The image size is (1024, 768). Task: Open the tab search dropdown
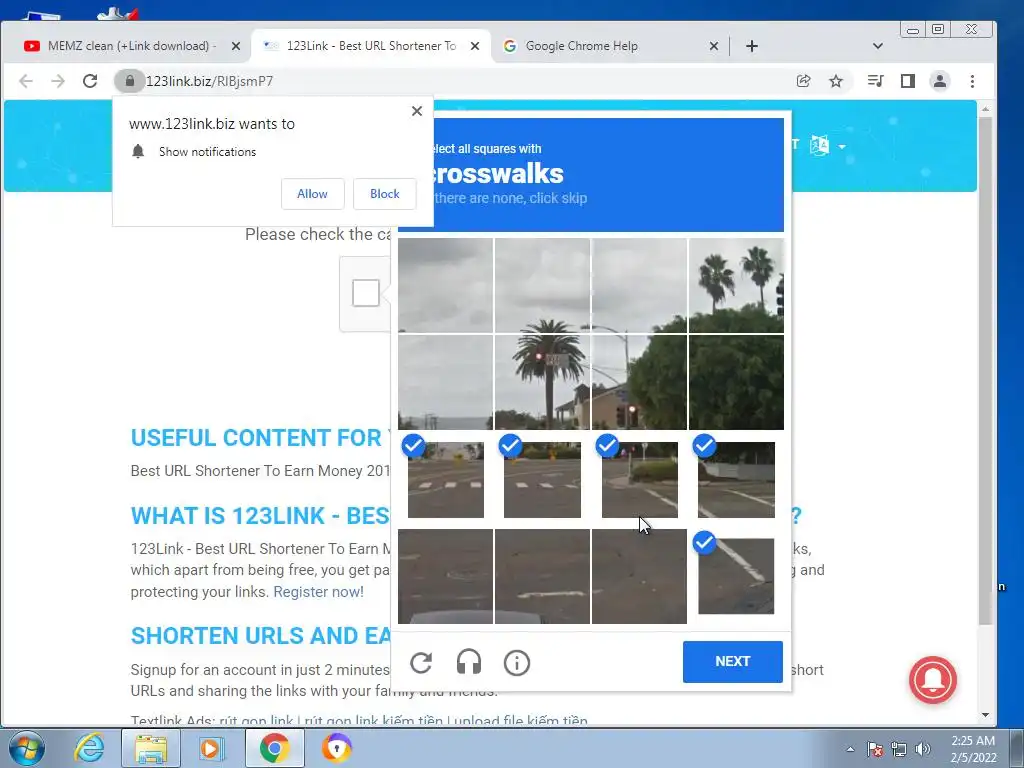click(x=878, y=46)
